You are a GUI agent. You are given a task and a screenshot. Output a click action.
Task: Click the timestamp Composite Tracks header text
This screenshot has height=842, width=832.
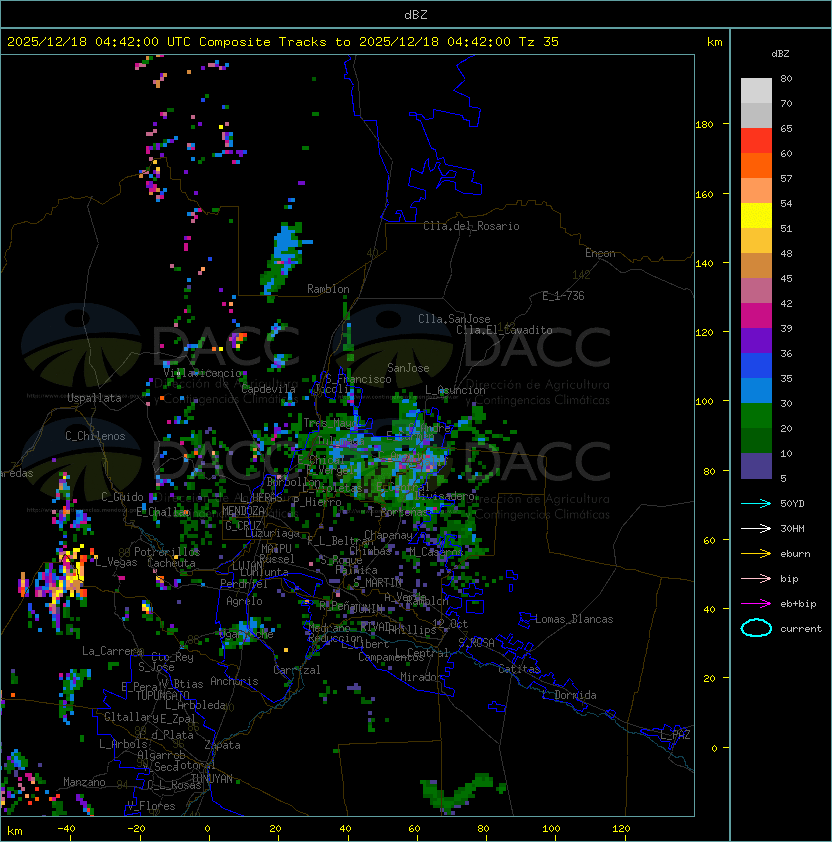pyautogui.click(x=283, y=42)
